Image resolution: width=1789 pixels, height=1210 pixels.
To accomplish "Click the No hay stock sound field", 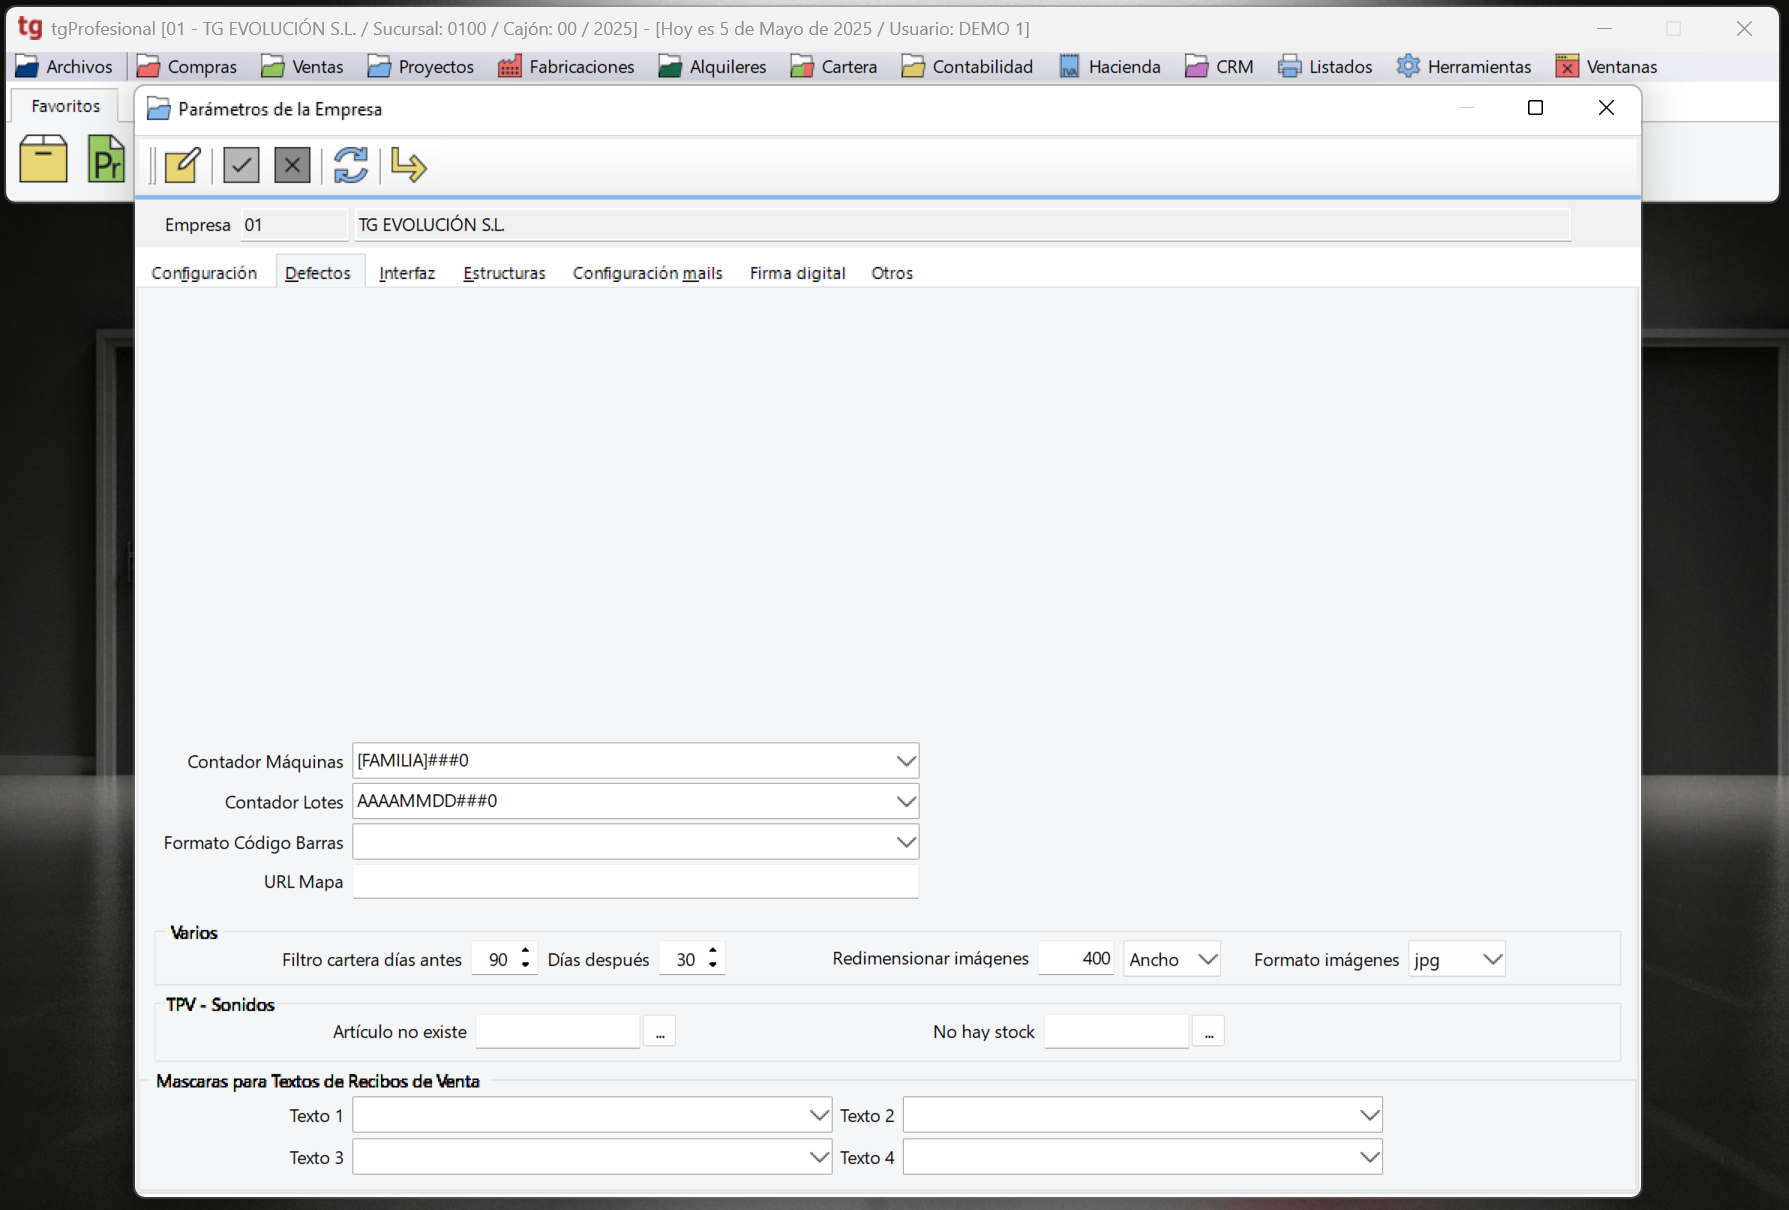I will (x=1117, y=1031).
